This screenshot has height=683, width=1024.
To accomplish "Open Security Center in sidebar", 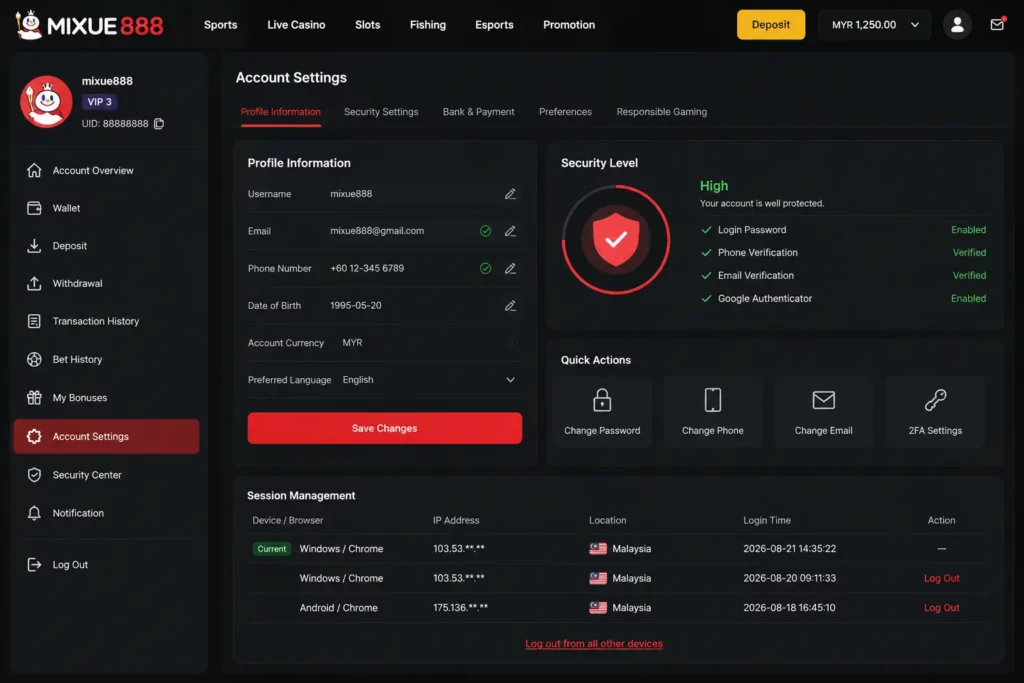I will click(x=106, y=475).
